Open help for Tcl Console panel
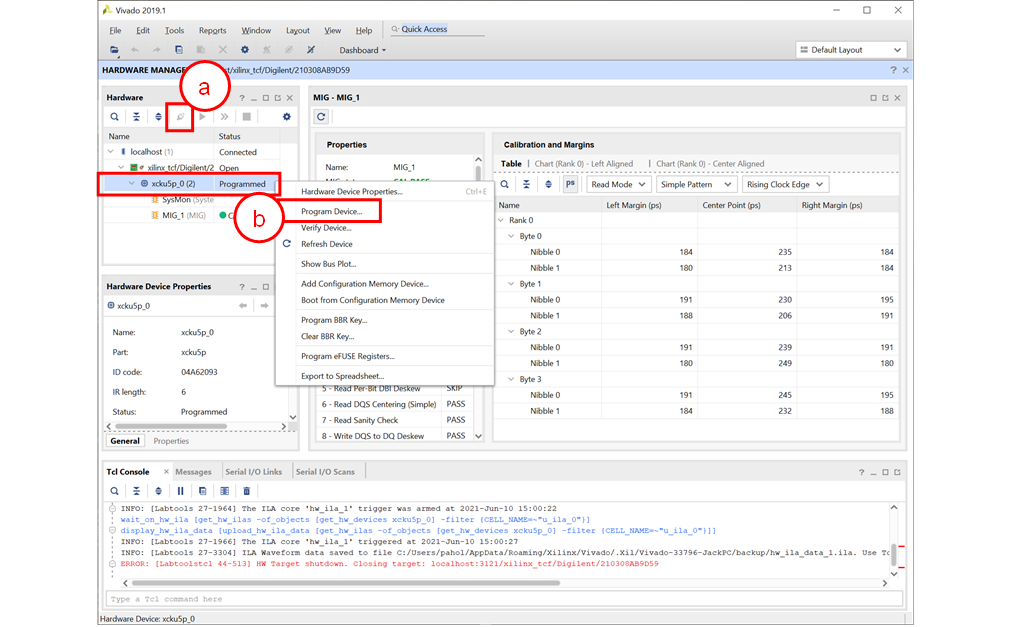This screenshot has height=627, width=1015. click(862, 472)
